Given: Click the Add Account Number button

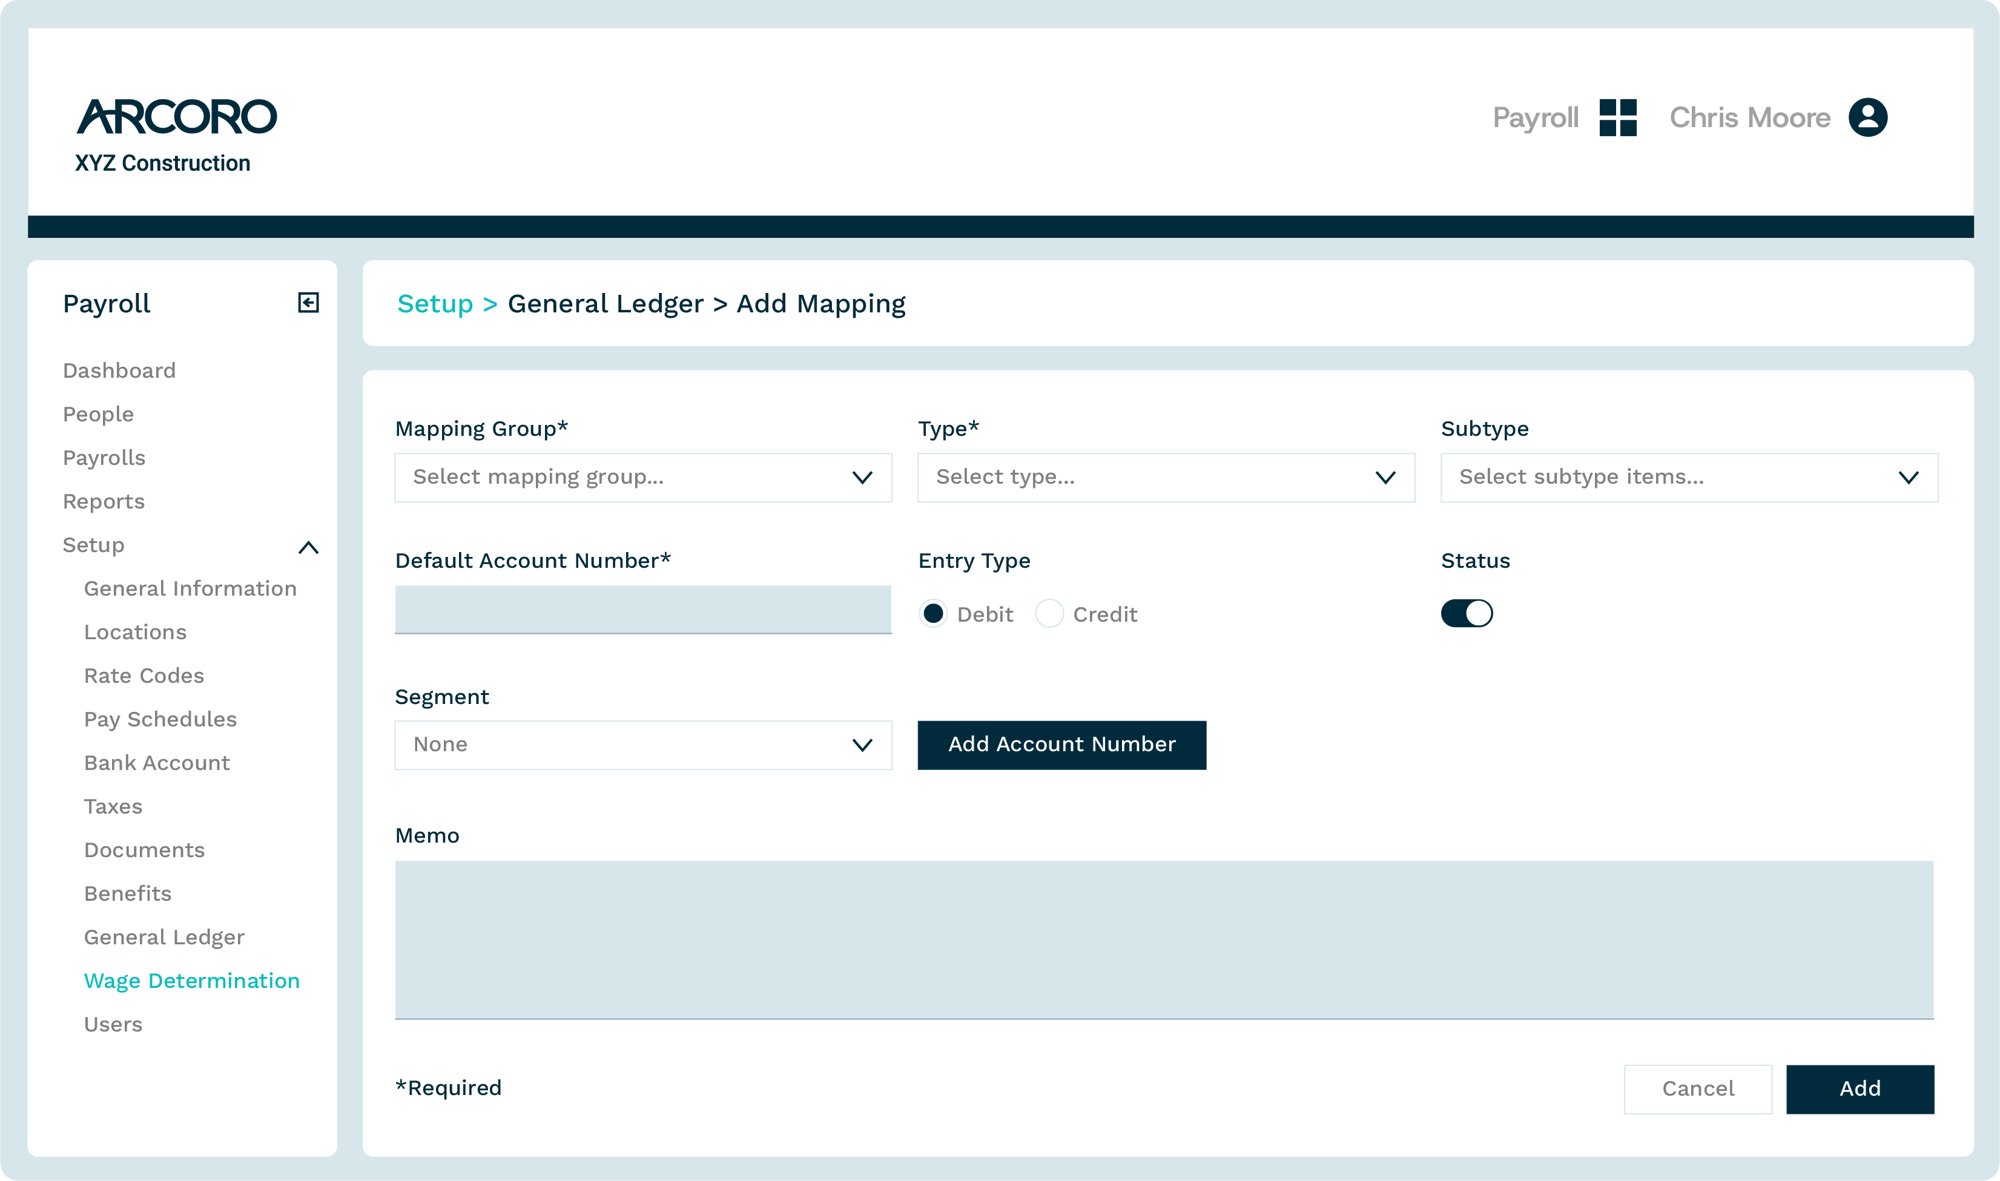Looking at the screenshot, I should click(x=1062, y=745).
